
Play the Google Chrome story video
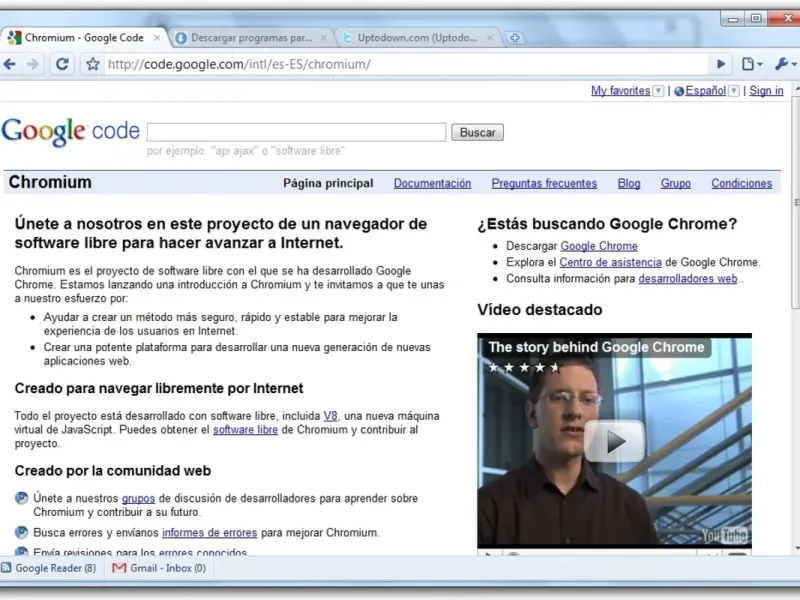pos(614,442)
